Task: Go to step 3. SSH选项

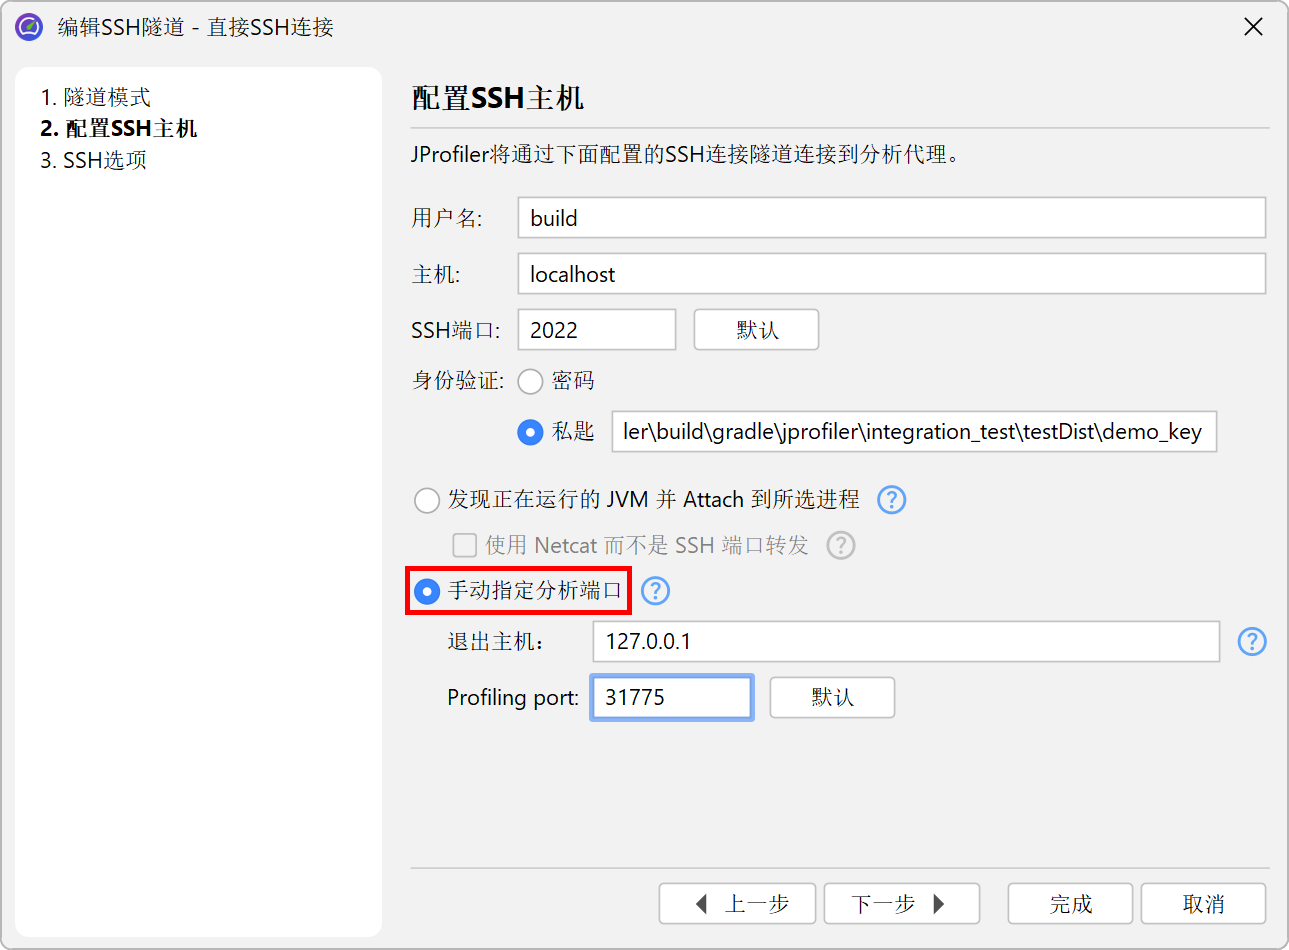Action: coord(93,160)
